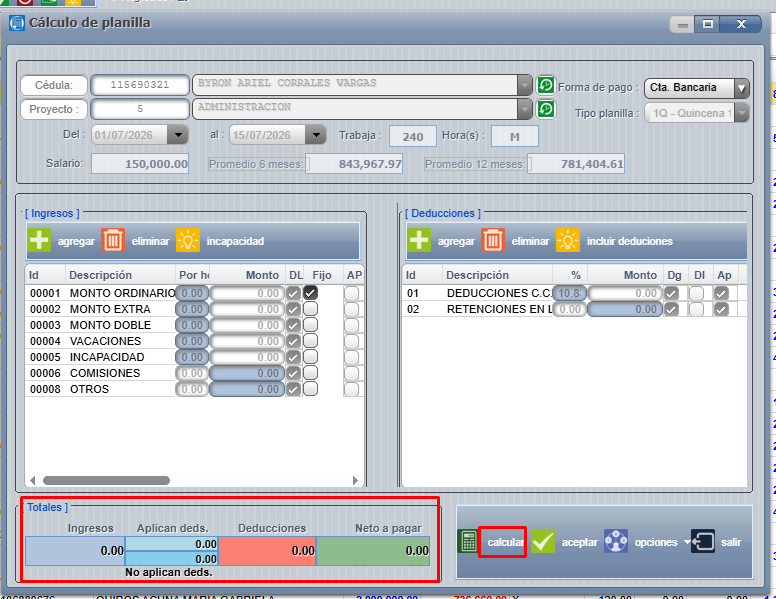This screenshot has width=776, height=599.
Task: Click the red Deducciones total box
Action: 267,551
